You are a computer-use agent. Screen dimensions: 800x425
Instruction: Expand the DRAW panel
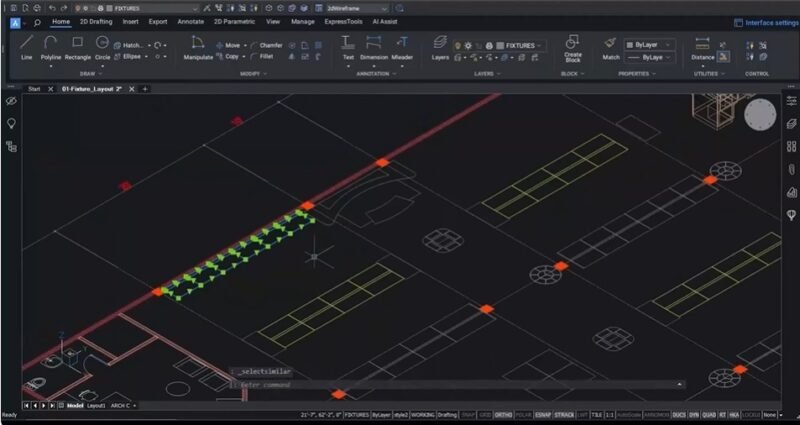(91, 74)
